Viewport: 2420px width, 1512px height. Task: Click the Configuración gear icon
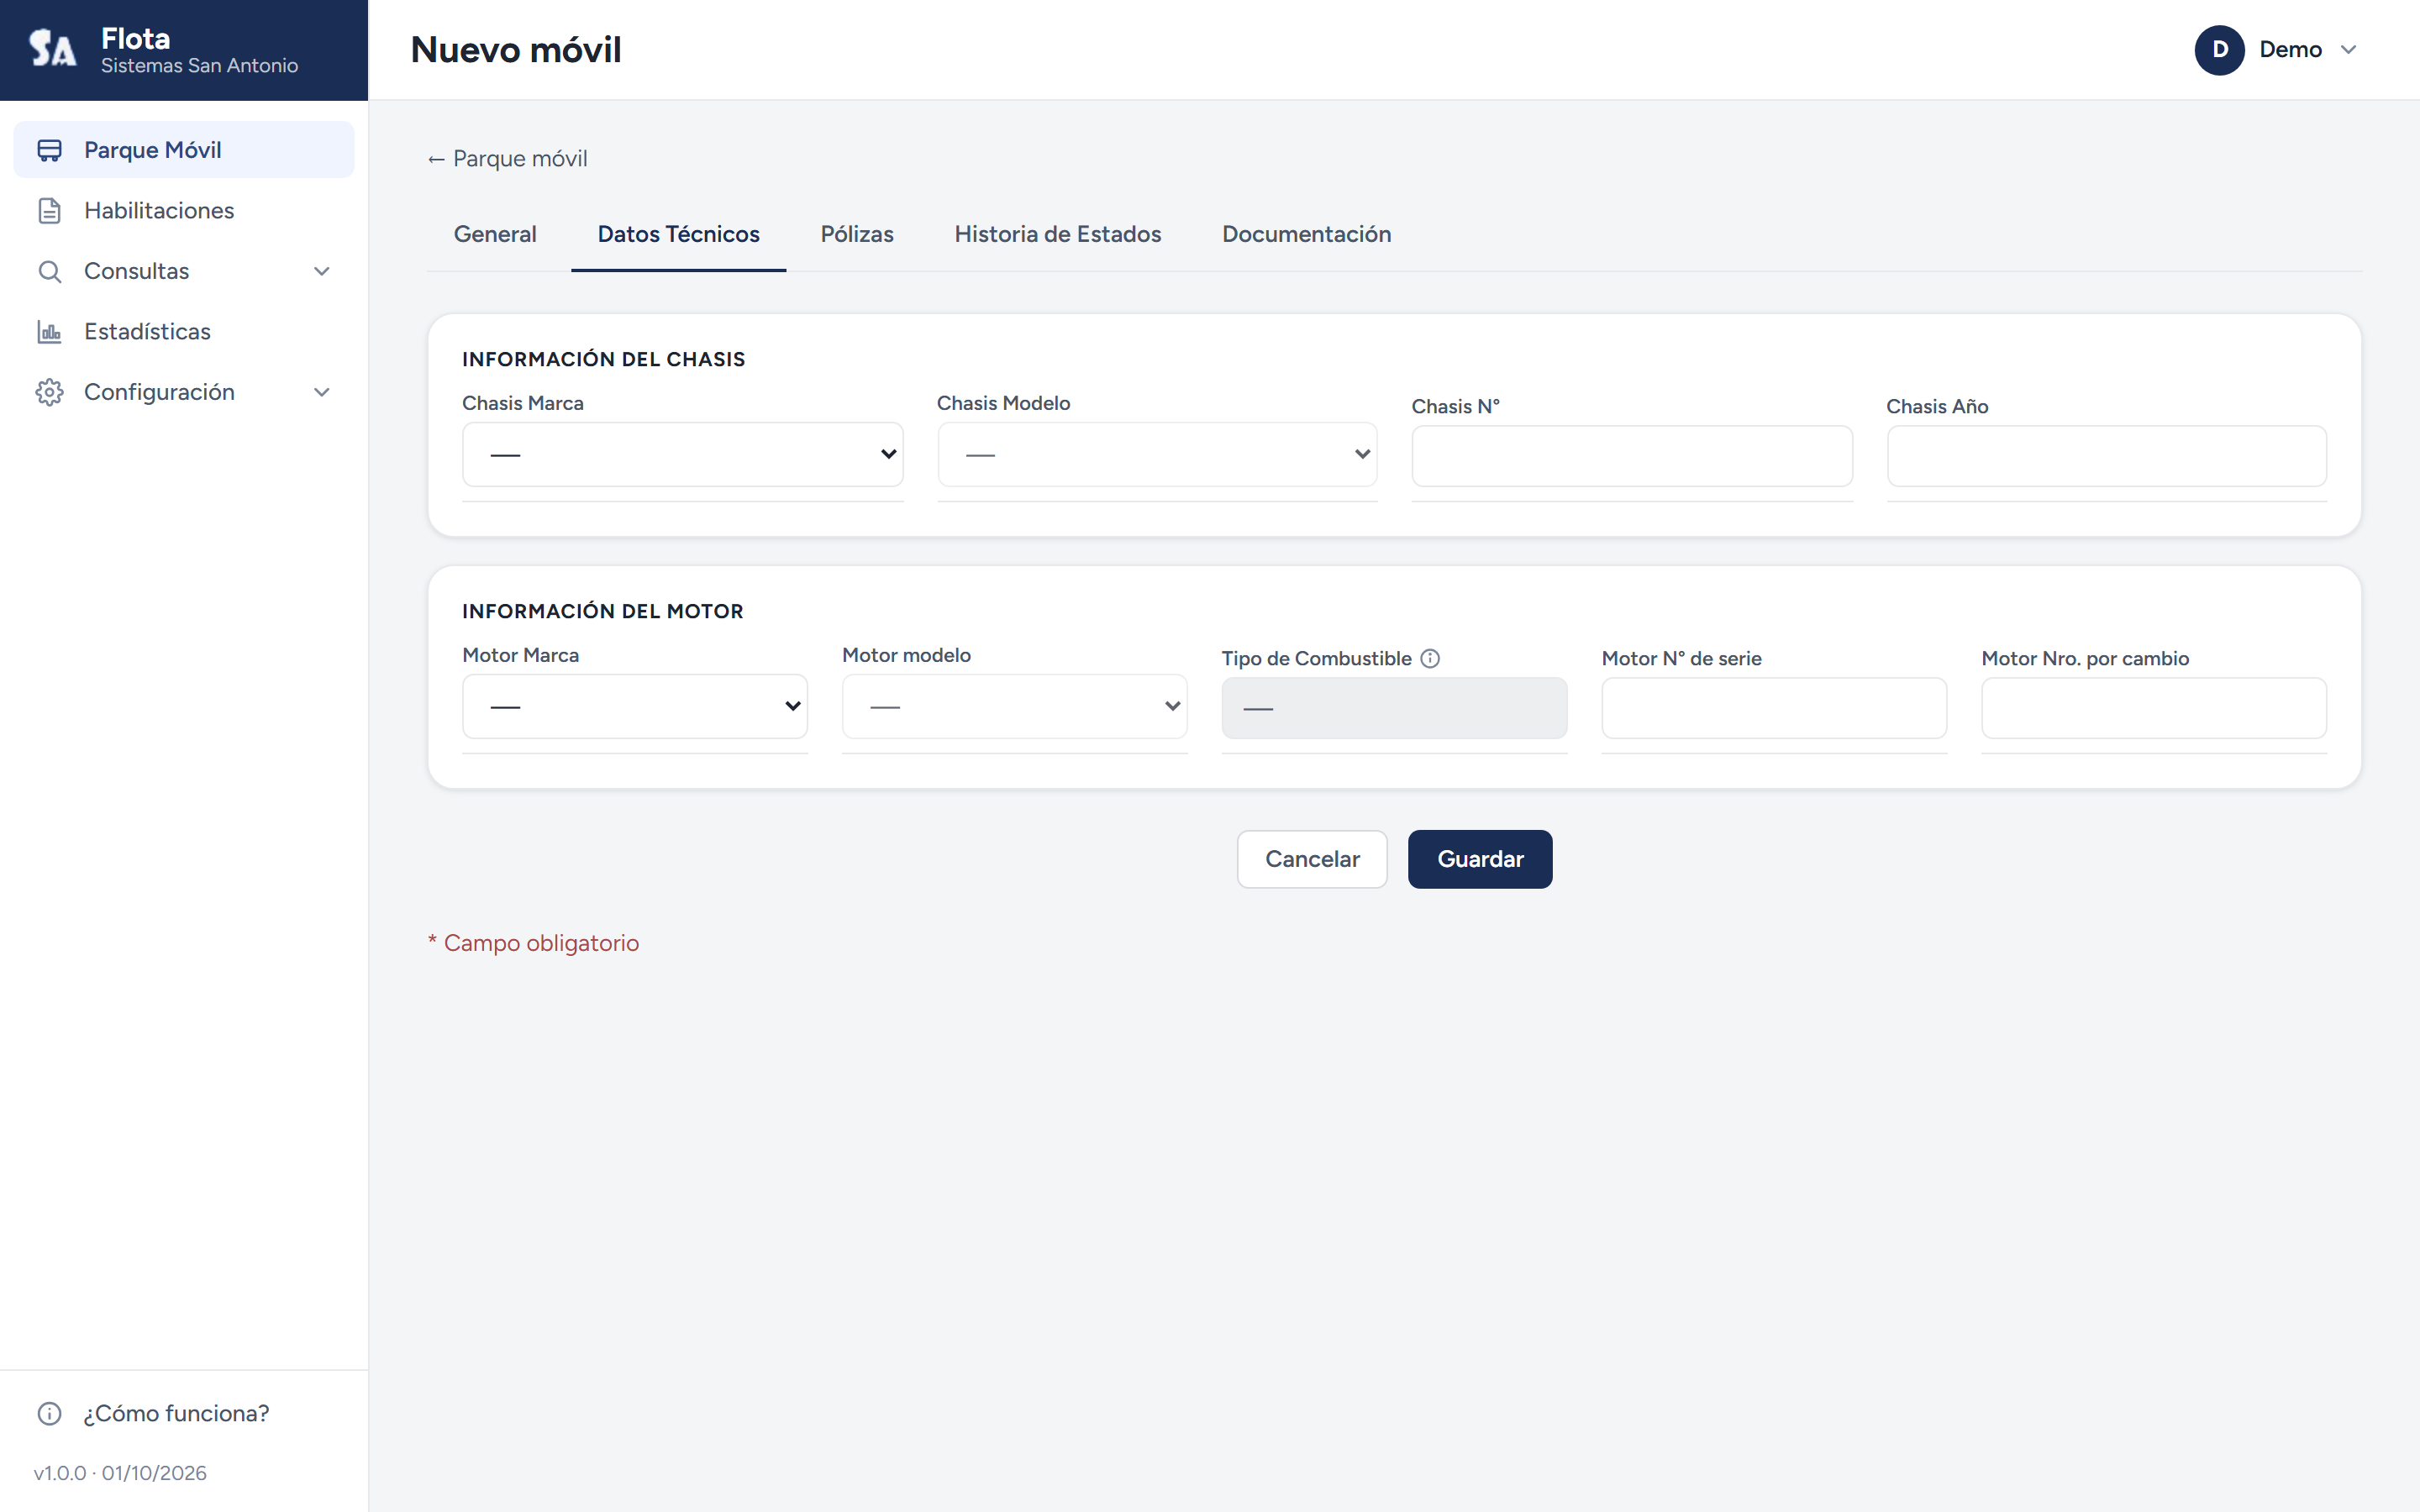49,392
